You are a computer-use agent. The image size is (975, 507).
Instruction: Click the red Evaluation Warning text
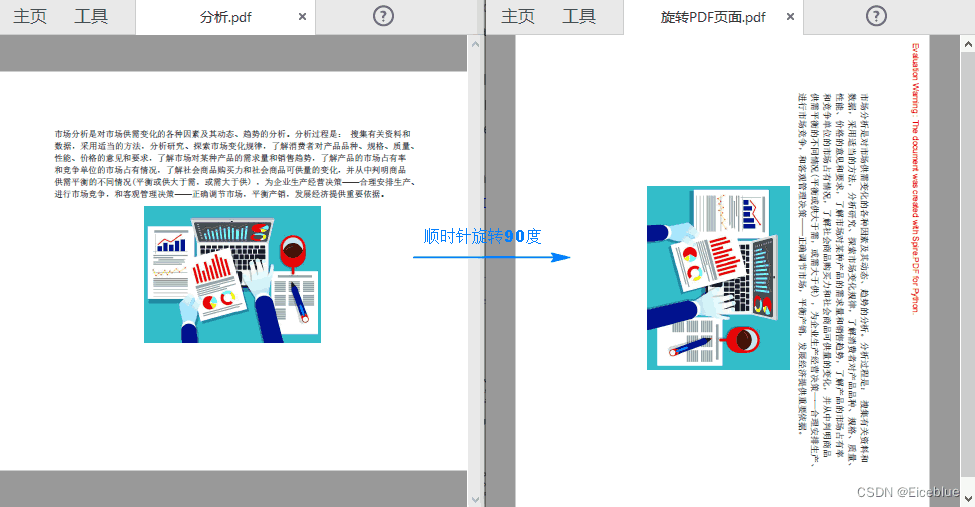[x=915, y=178]
